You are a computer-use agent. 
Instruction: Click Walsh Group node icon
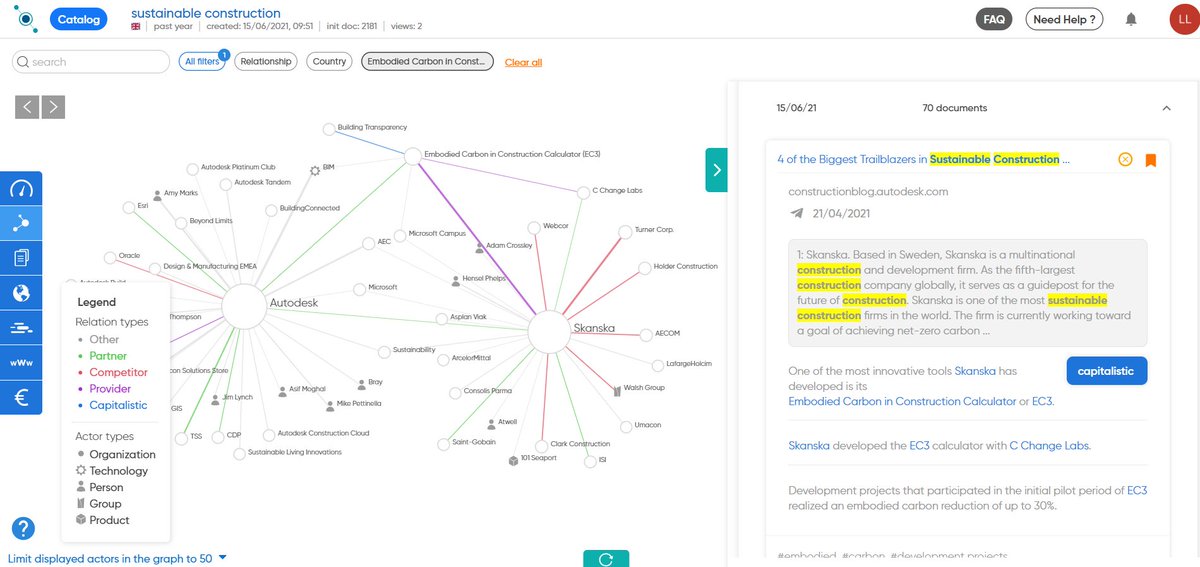(x=616, y=389)
